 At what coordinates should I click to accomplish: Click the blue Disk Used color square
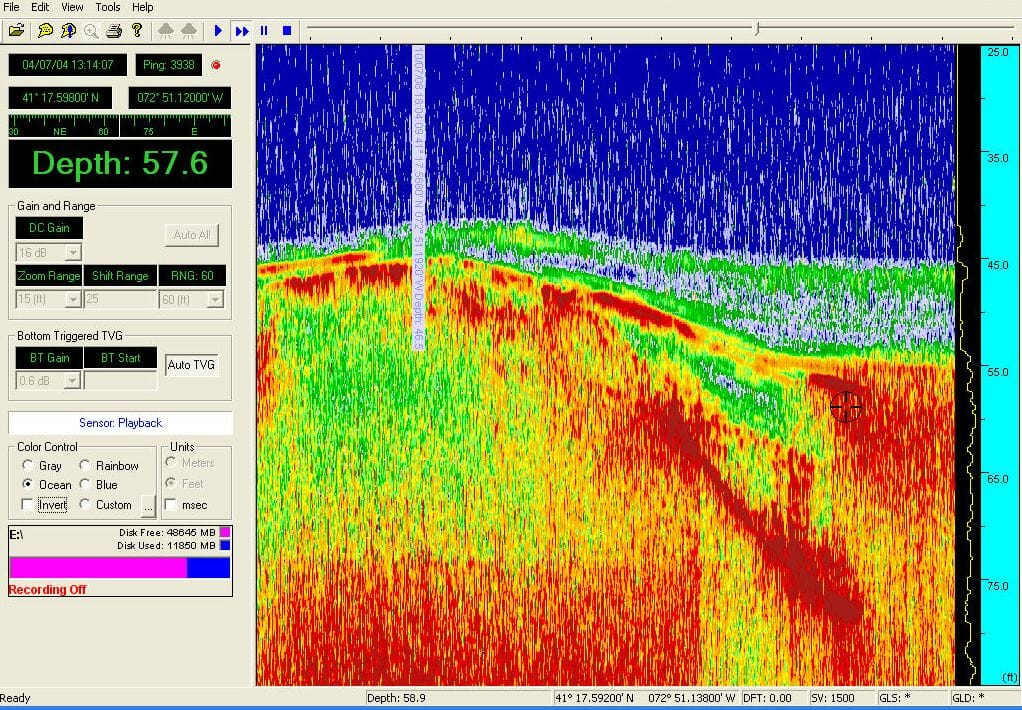coord(225,545)
